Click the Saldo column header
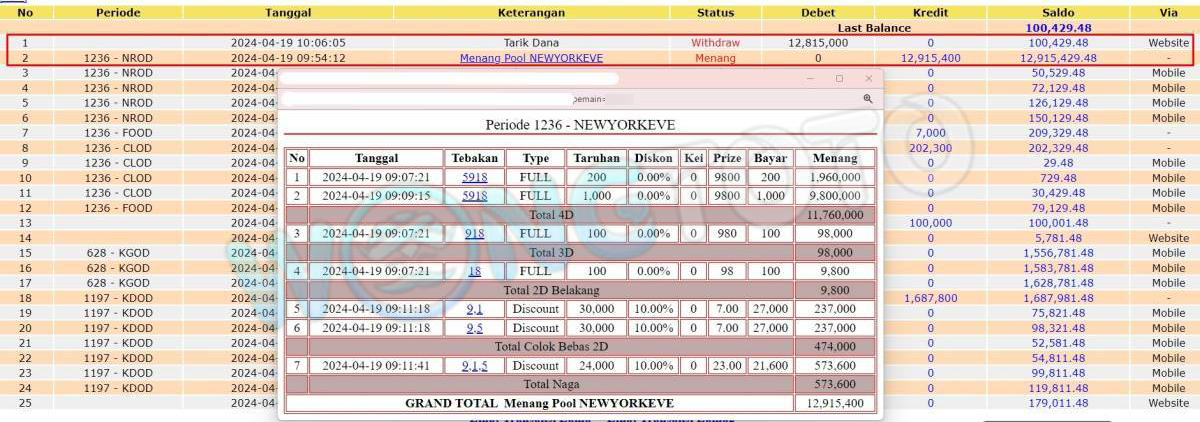 click(1057, 13)
